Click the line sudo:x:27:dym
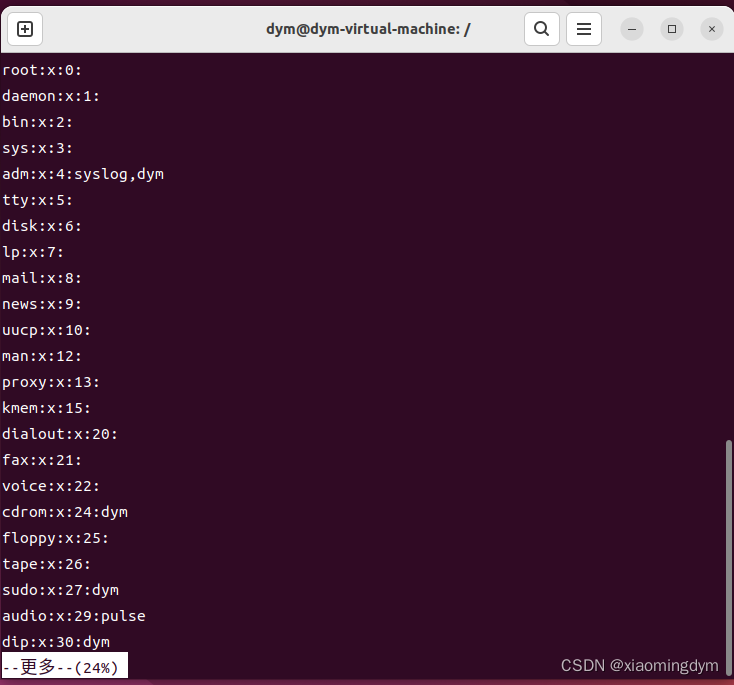Viewport: 734px width, 685px height. pyautogui.click(x=60, y=590)
